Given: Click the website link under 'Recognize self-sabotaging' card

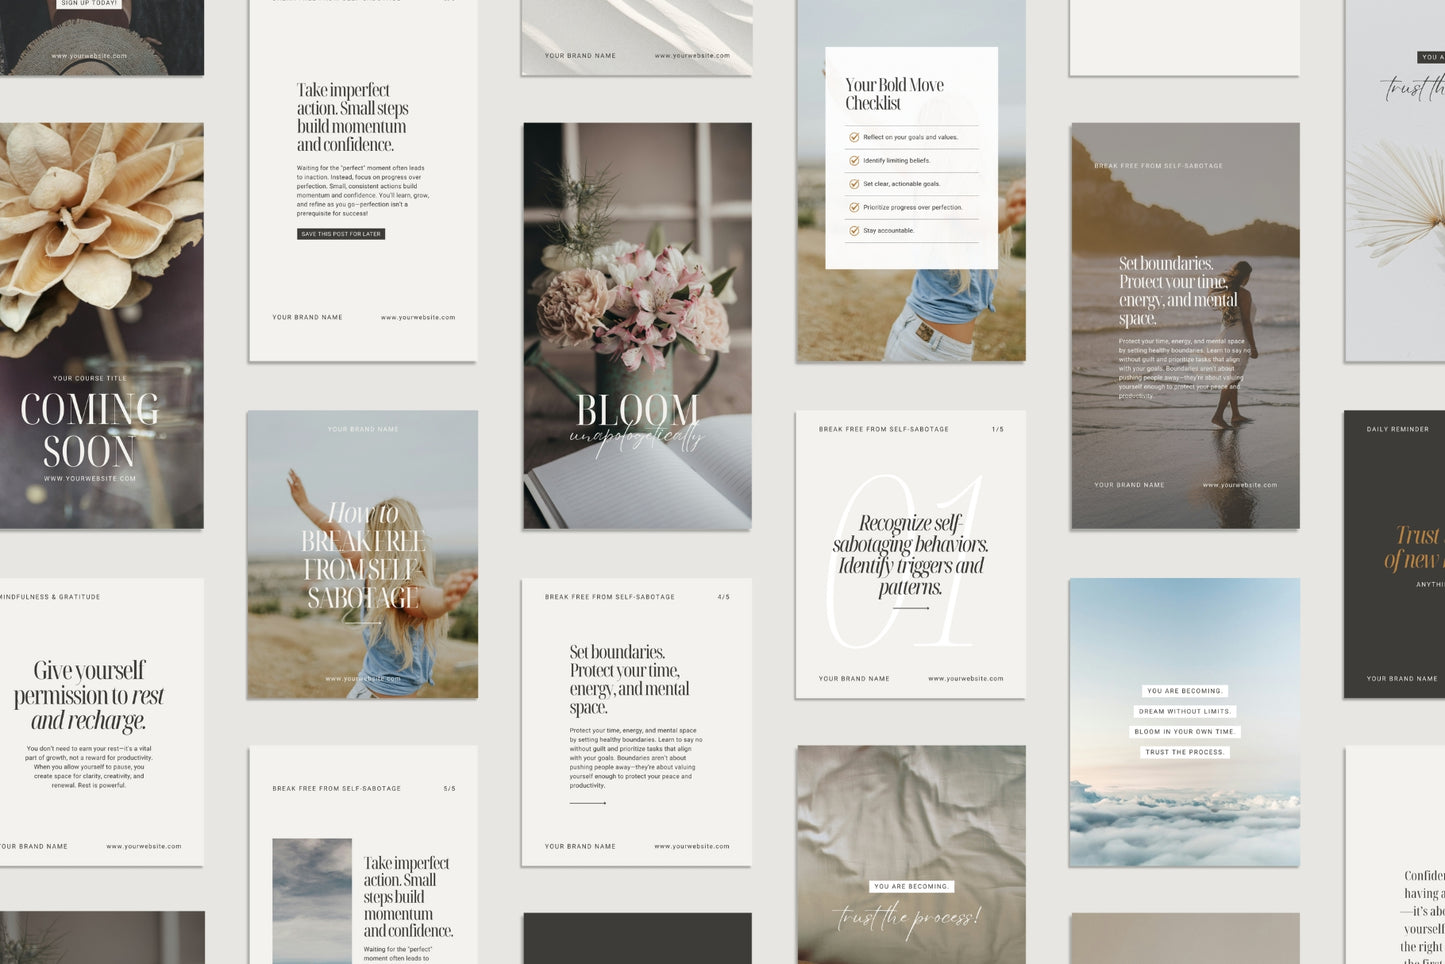Looking at the screenshot, I should point(965,679).
